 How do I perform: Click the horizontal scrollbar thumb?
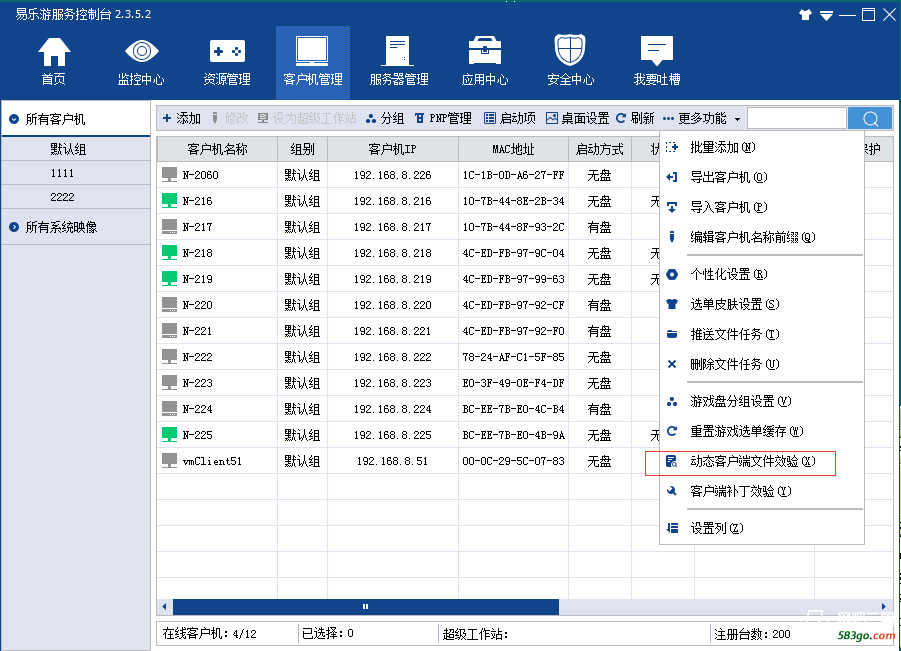click(365, 607)
